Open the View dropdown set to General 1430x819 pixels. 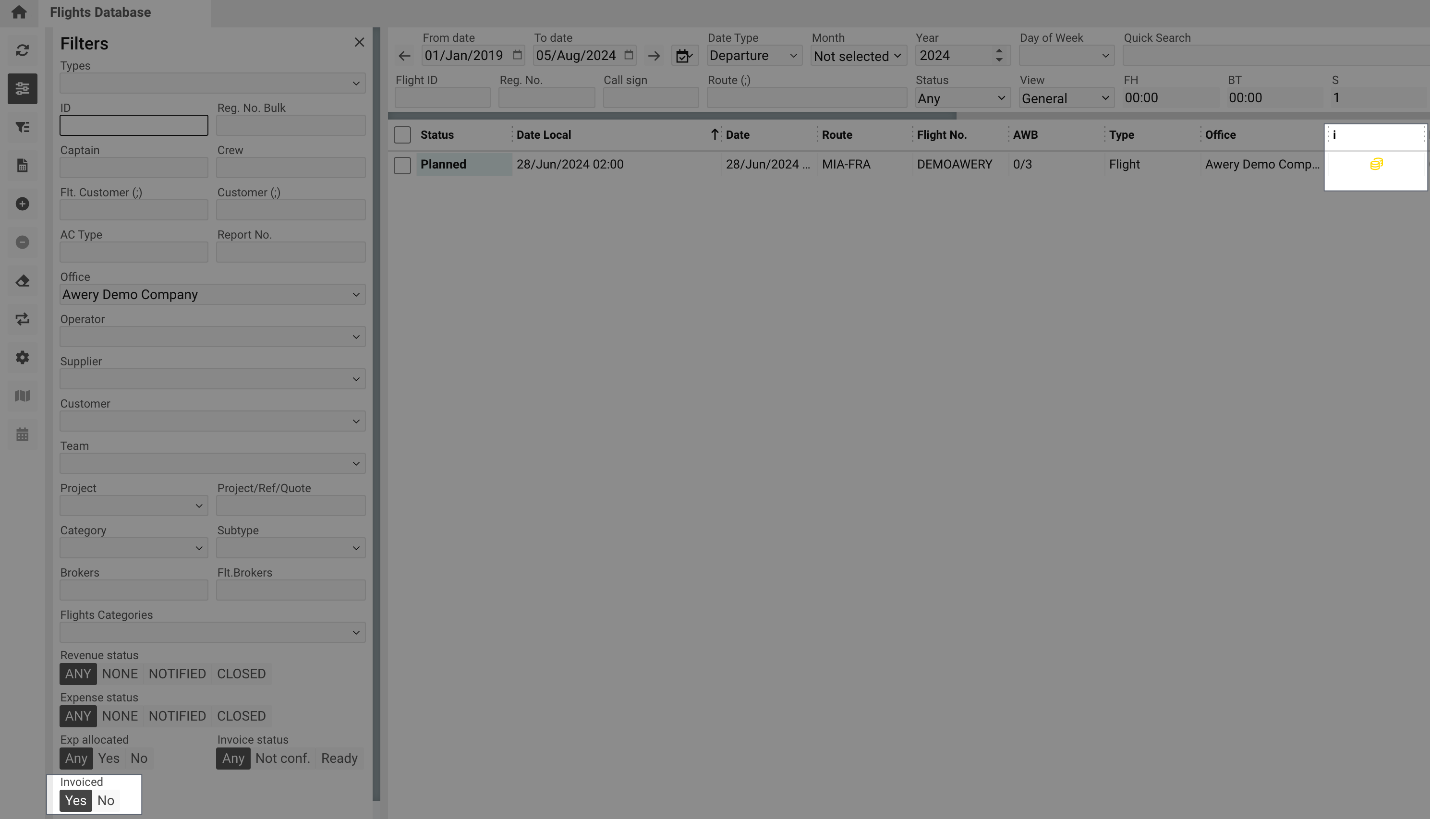coord(1065,97)
